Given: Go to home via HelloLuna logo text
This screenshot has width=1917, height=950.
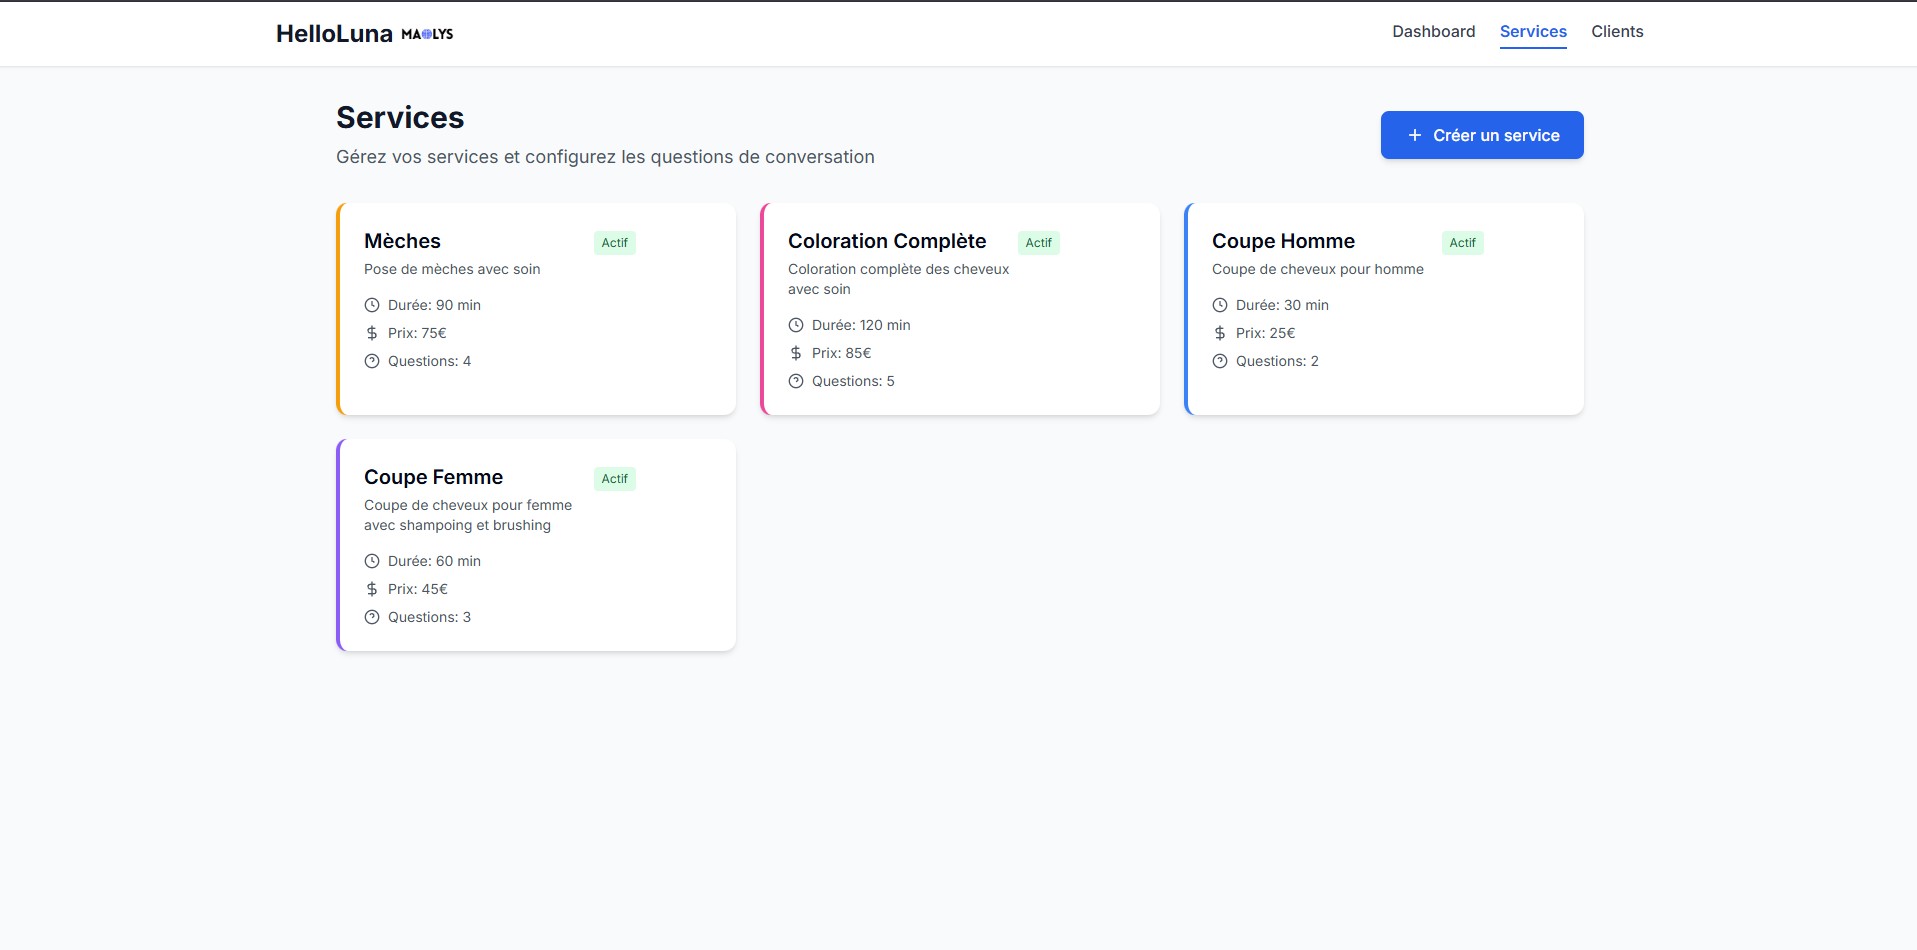Looking at the screenshot, I should pyautogui.click(x=334, y=34).
